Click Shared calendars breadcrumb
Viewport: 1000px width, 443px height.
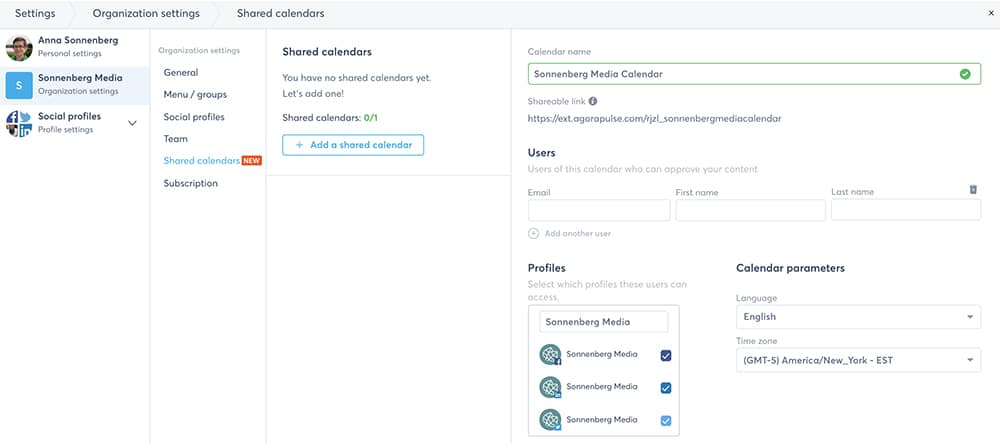pos(281,13)
